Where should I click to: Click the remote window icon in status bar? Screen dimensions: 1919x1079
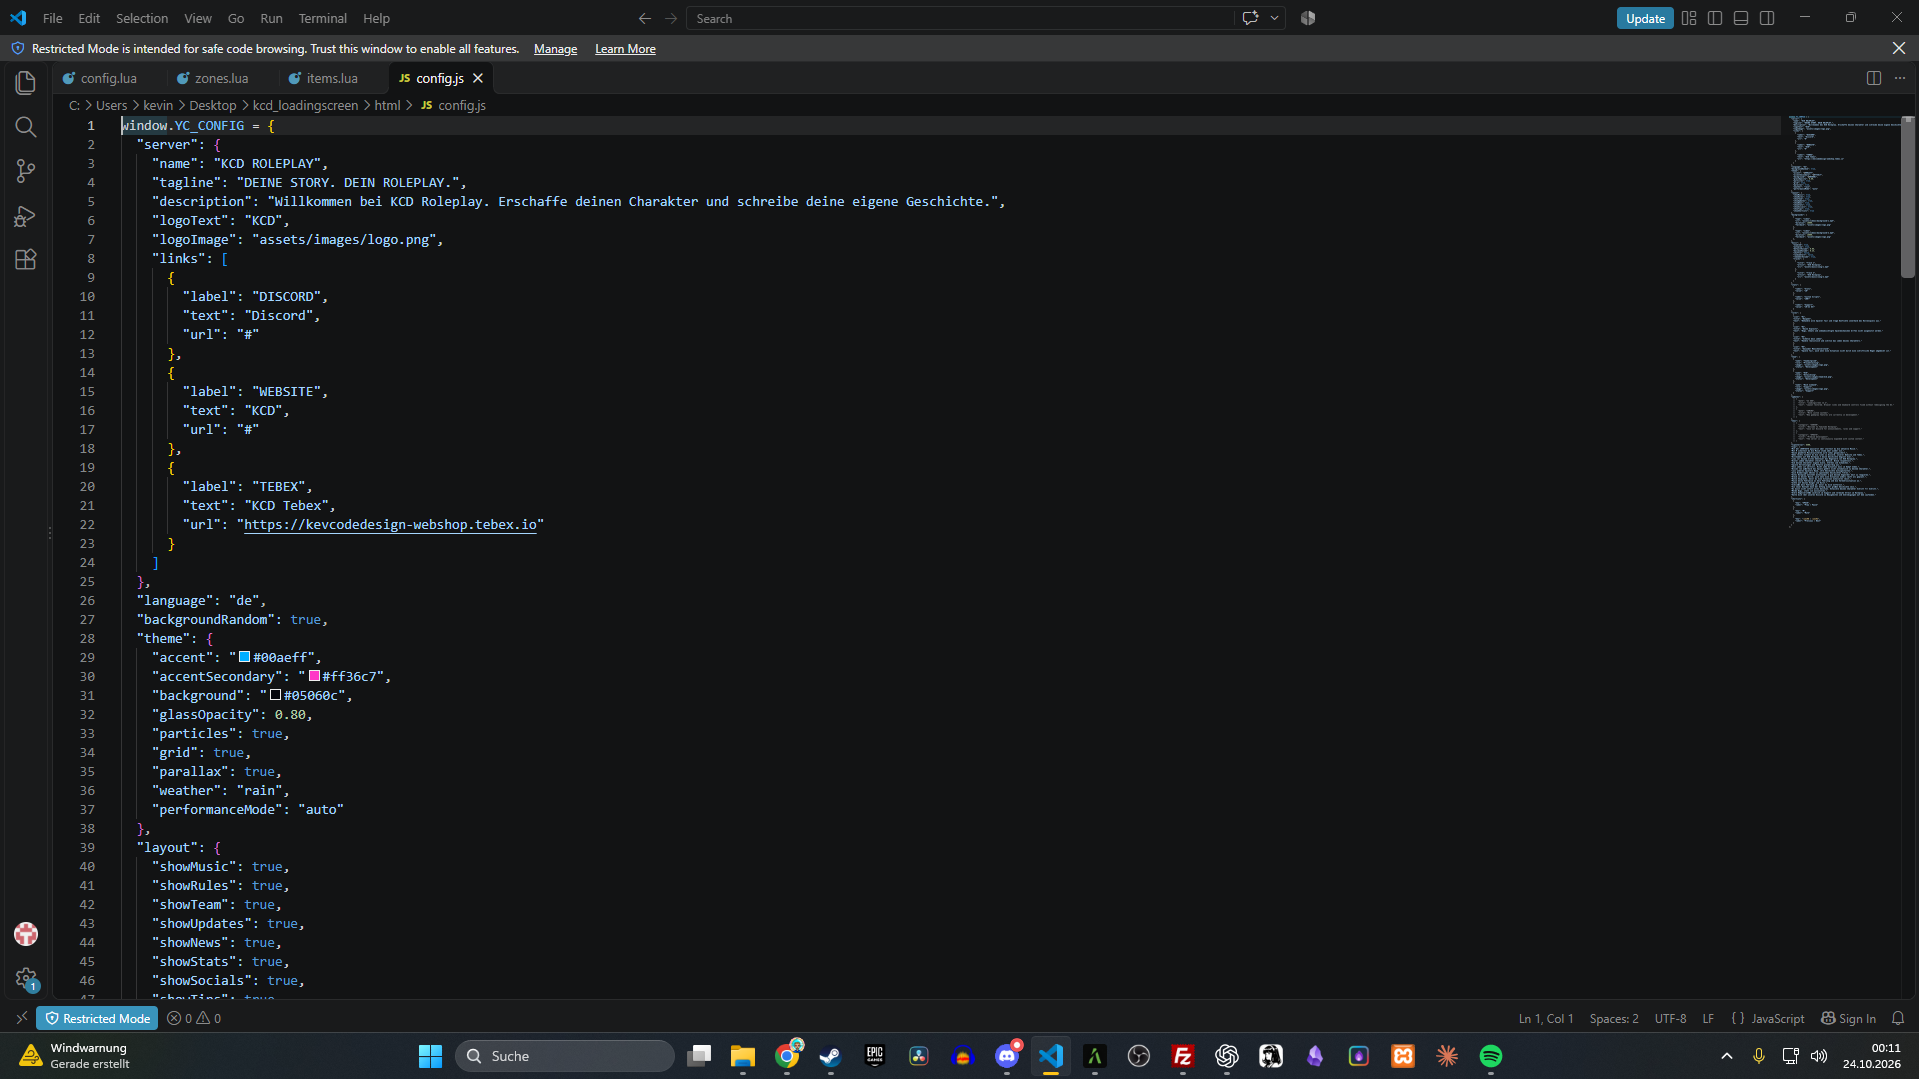[x=21, y=1018]
